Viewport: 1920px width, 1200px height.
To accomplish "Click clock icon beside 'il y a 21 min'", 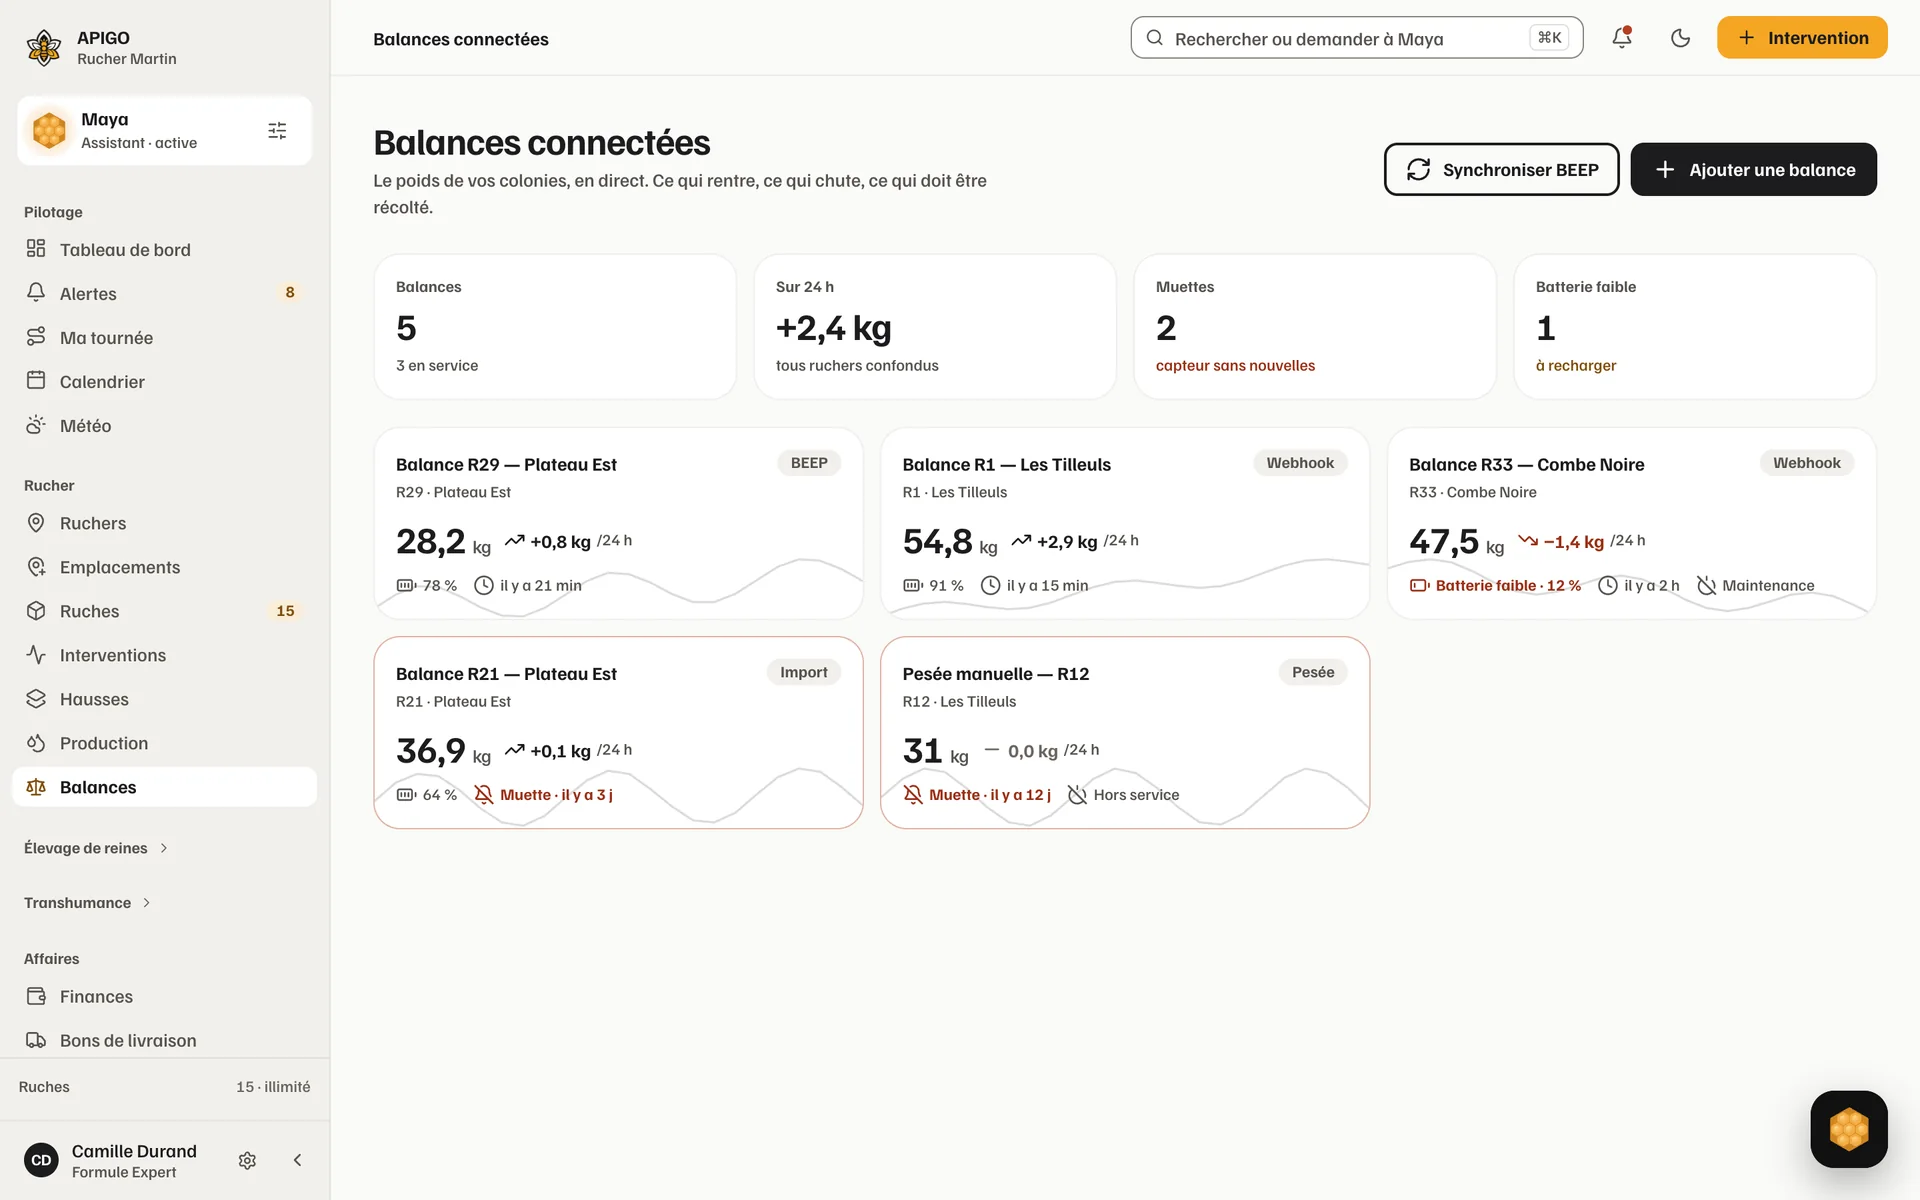I will tap(484, 585).
